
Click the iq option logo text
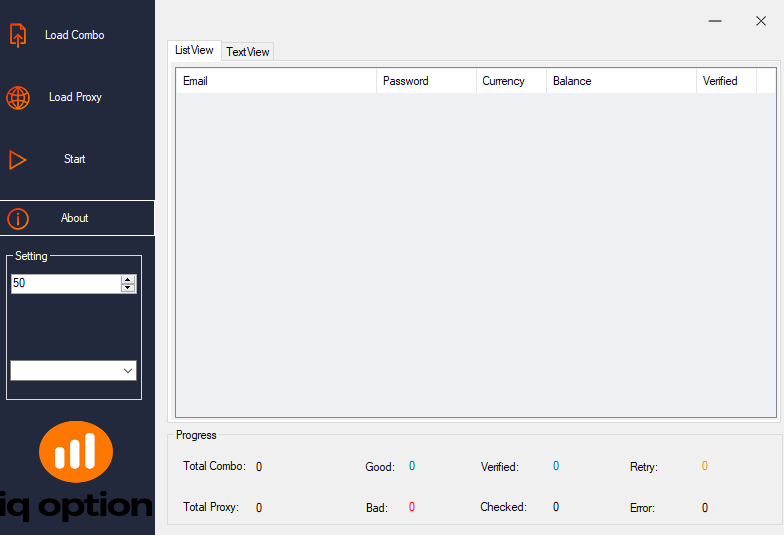[76, 506]
